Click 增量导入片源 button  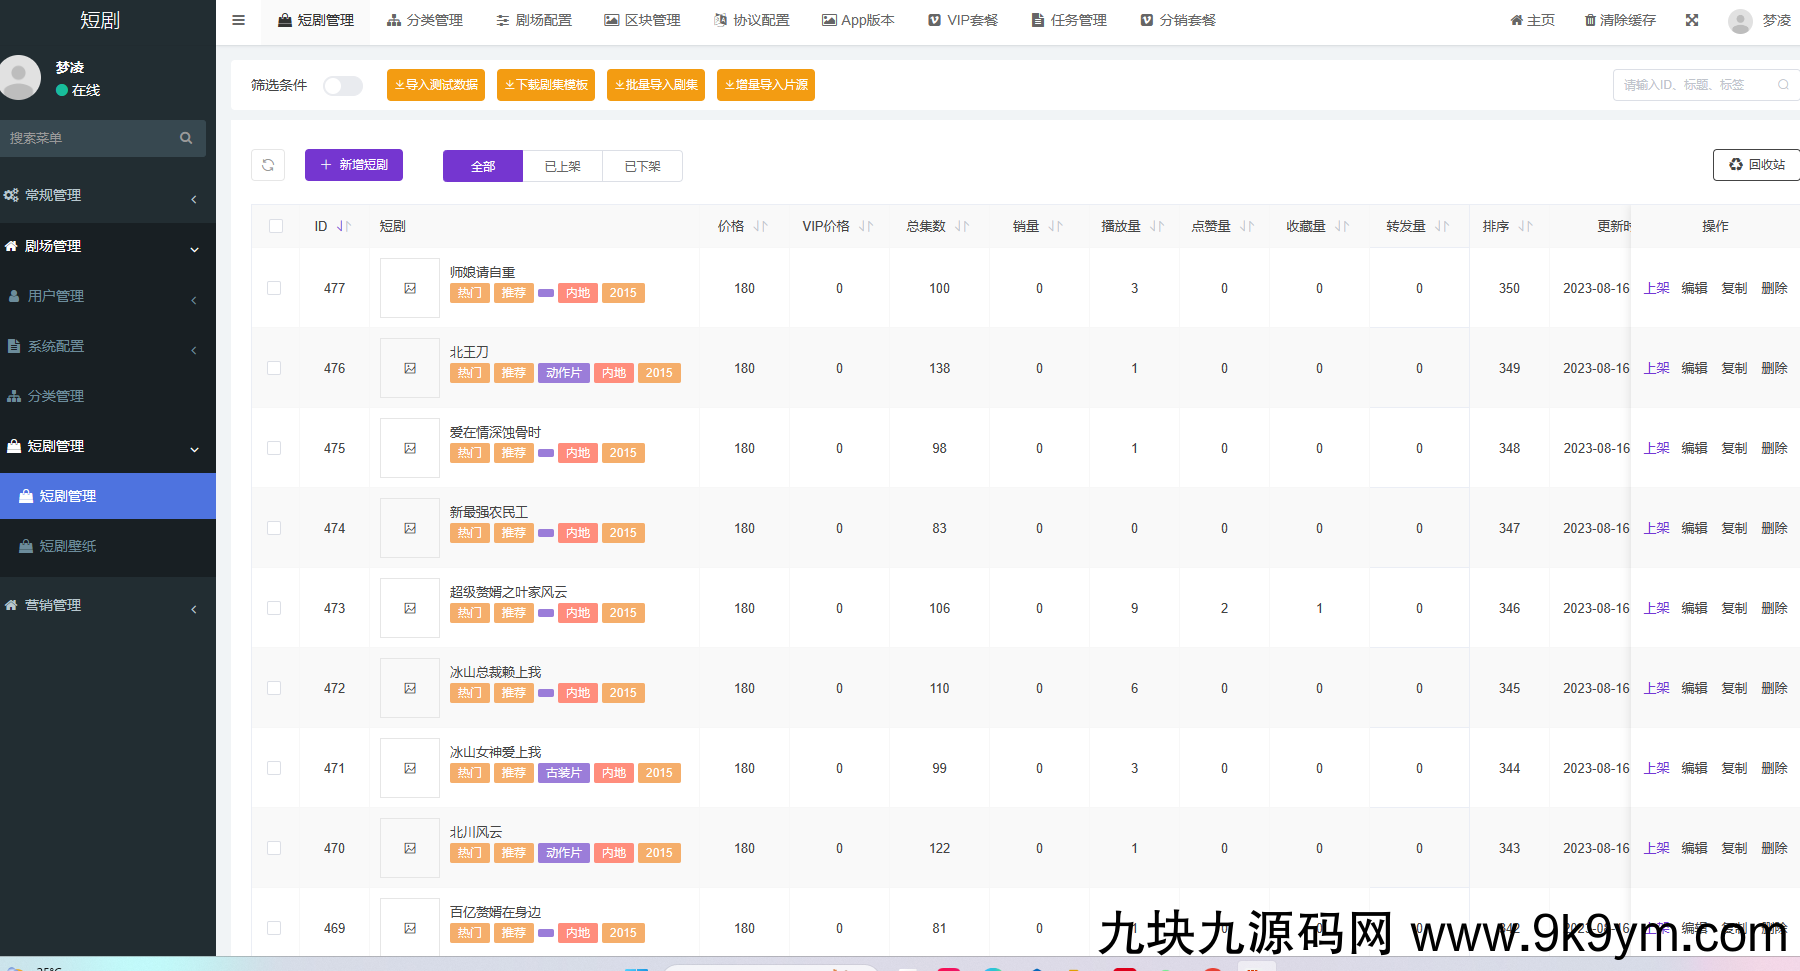point(766,85)
